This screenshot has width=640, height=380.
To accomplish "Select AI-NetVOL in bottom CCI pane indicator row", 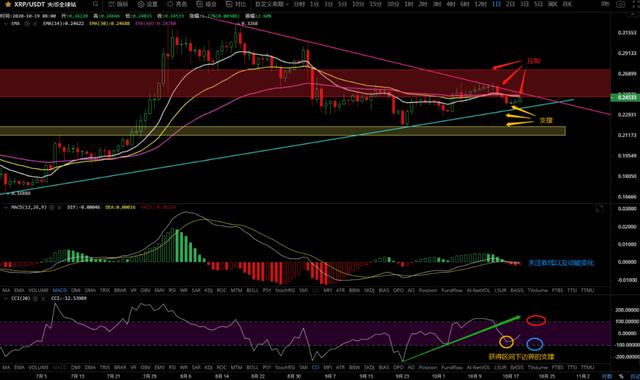I will pos(478,367).
